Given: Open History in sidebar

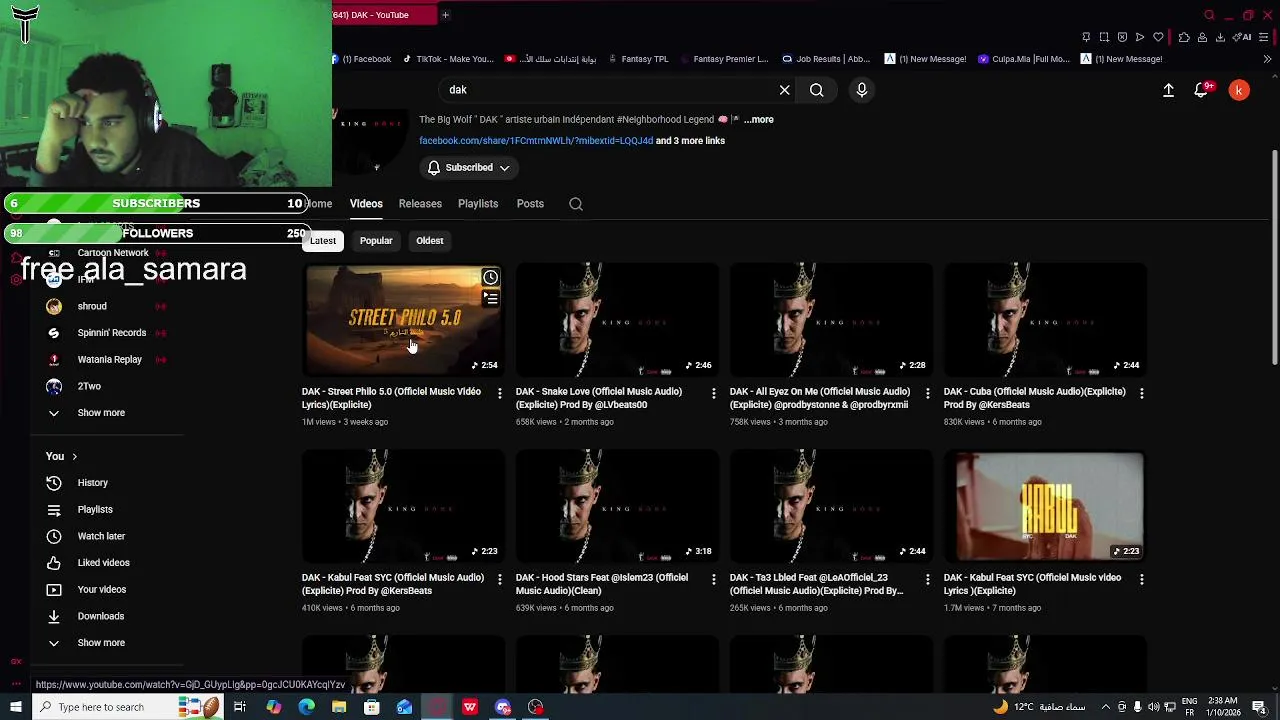Looking at the screenshot, I should (92, 483).
